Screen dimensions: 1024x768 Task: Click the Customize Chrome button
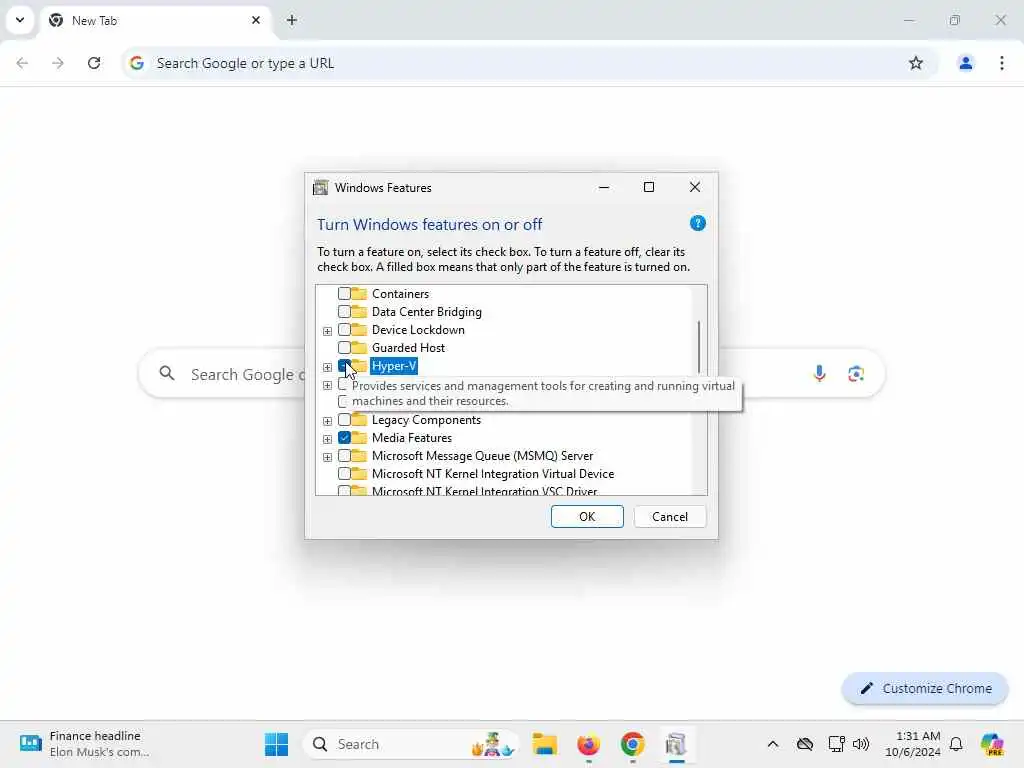[x=925, y=688]
